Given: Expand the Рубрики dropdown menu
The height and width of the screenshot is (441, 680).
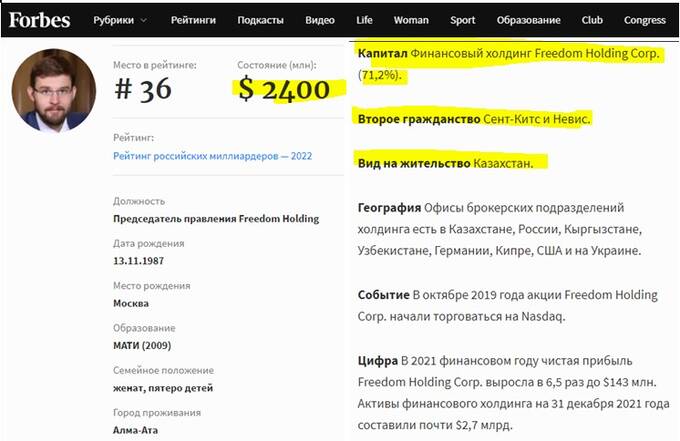Looking at the screenshot, I should 119,20.
